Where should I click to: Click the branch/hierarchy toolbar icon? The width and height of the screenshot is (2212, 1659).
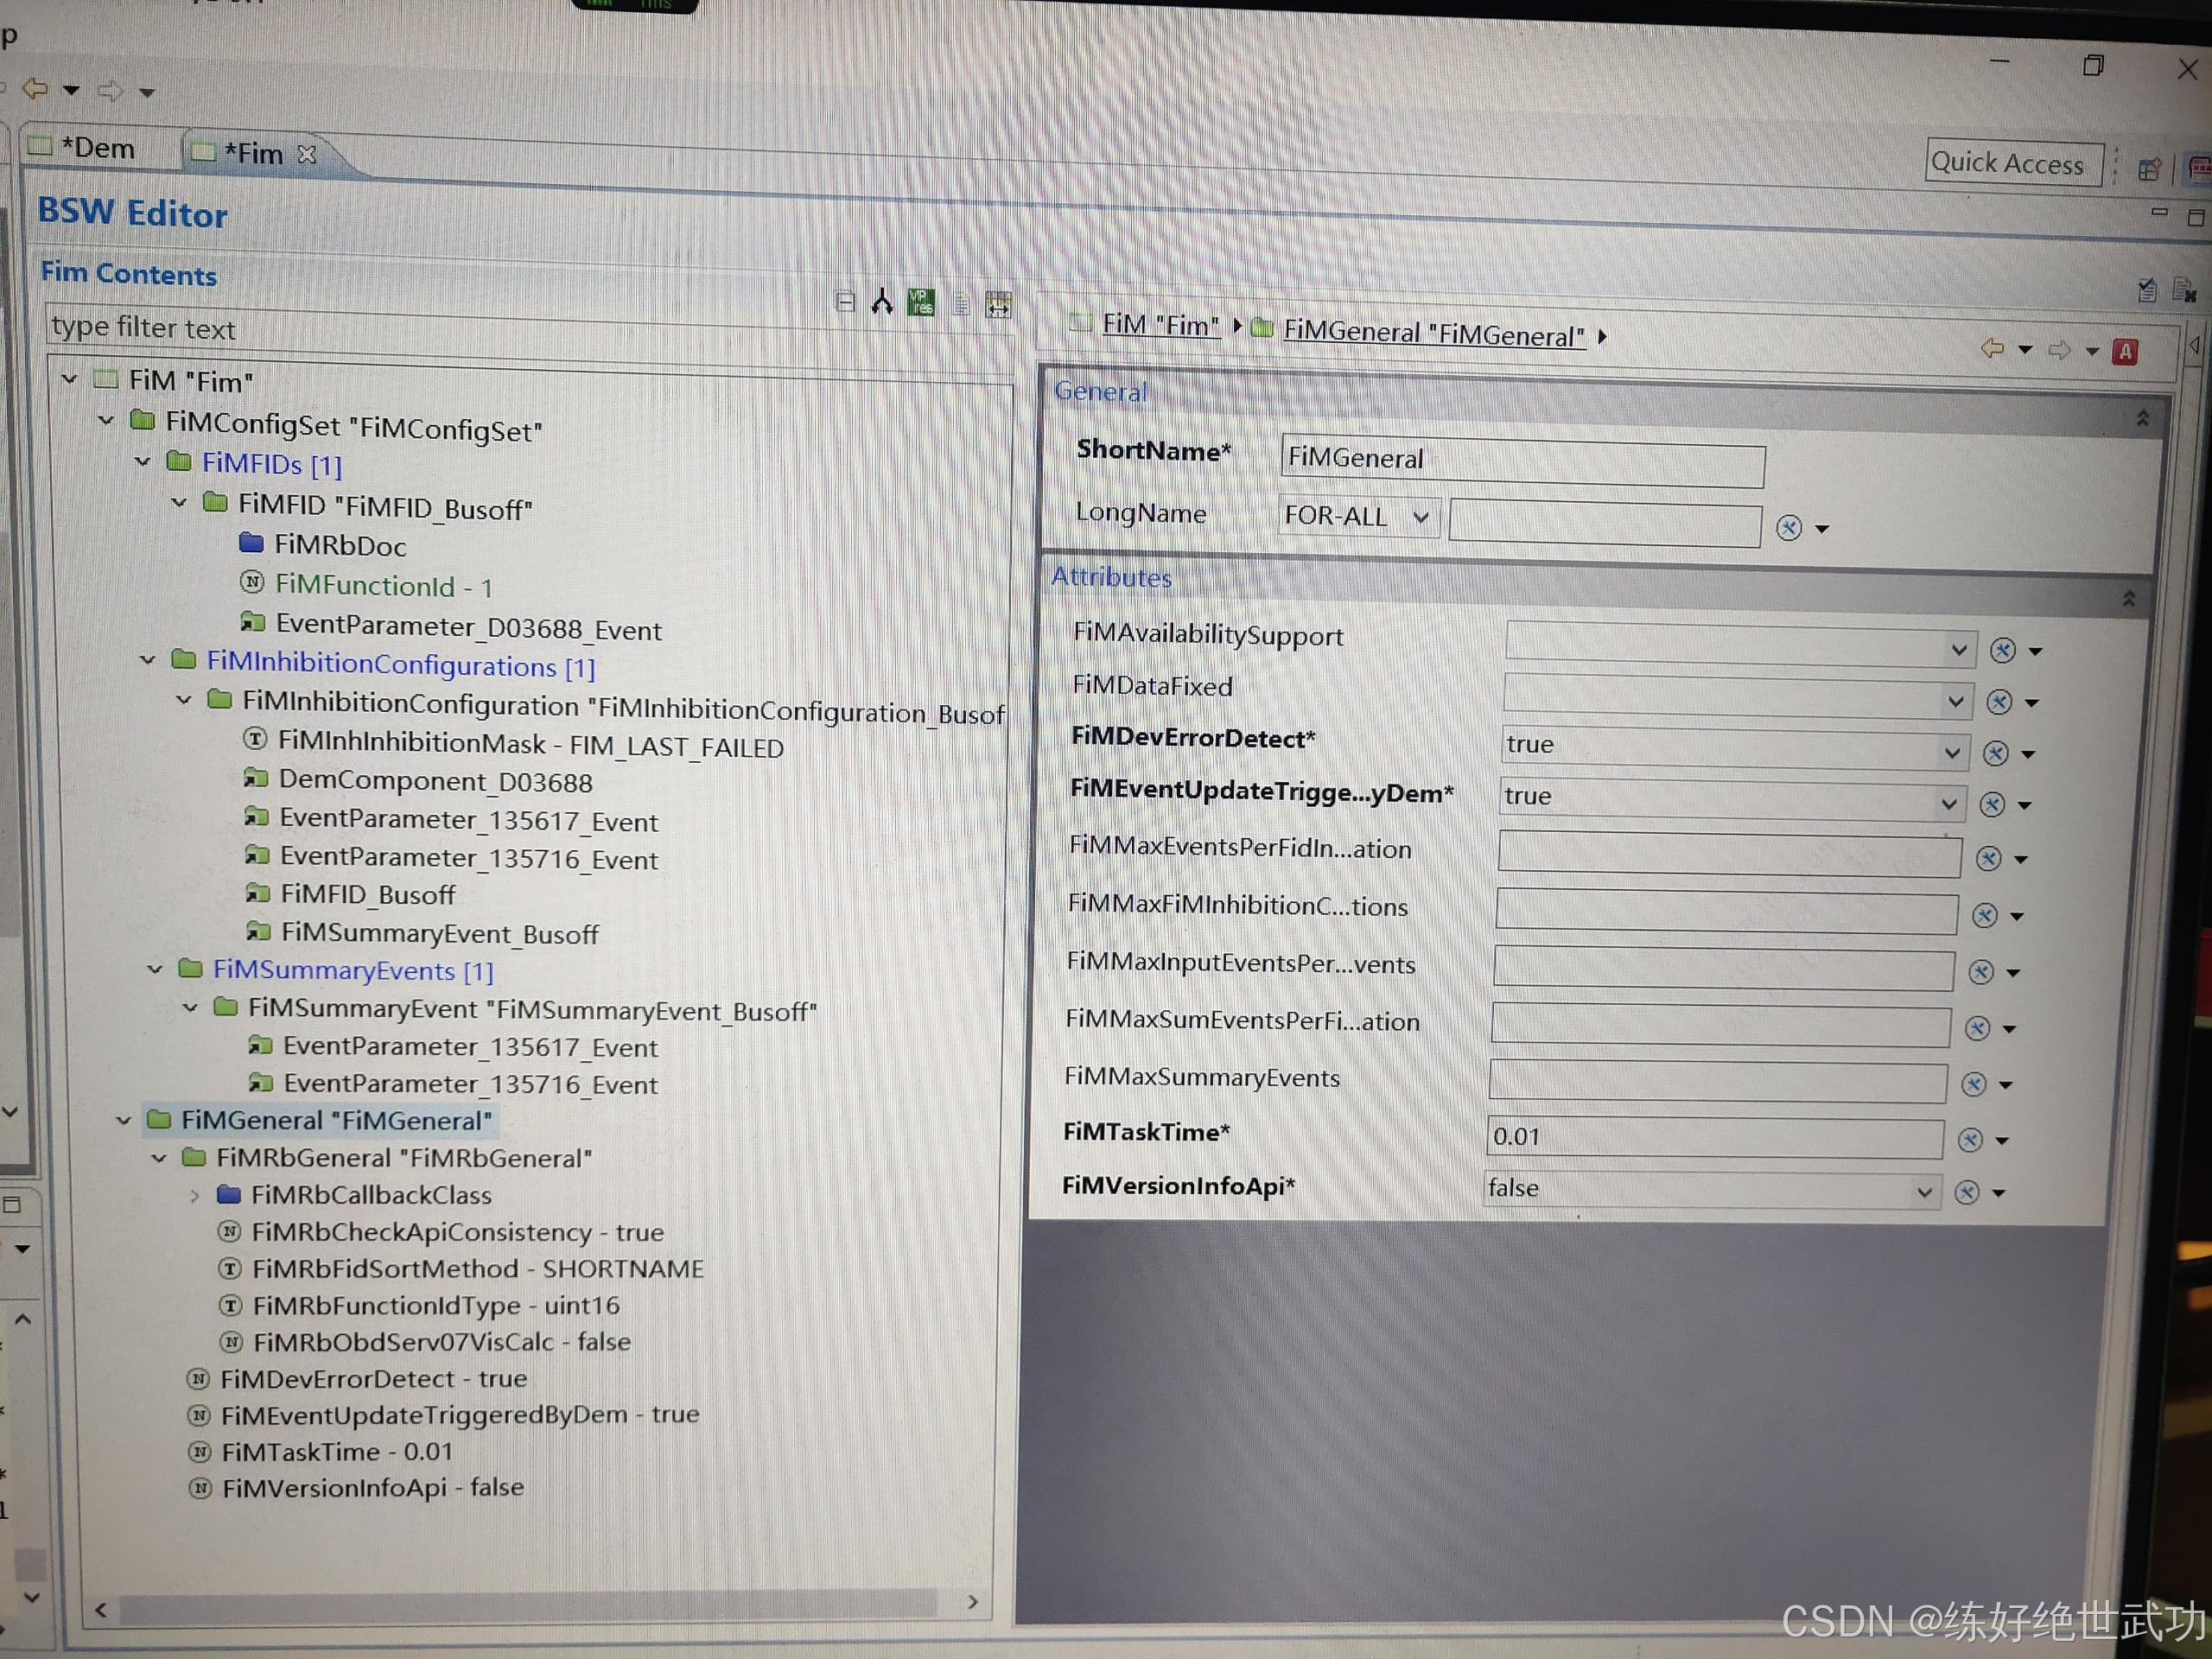coord(882,302)
